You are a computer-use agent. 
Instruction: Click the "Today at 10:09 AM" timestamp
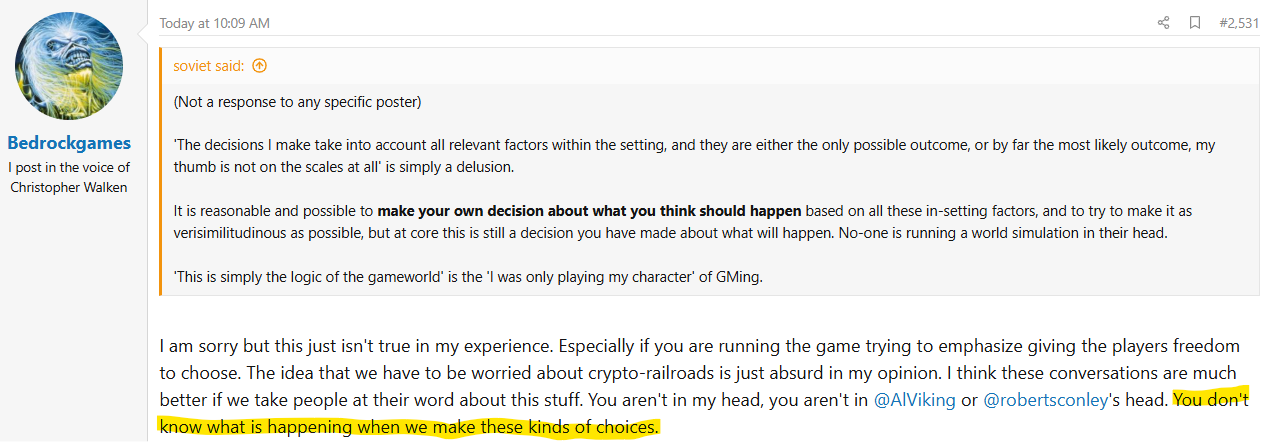[214, 23]
